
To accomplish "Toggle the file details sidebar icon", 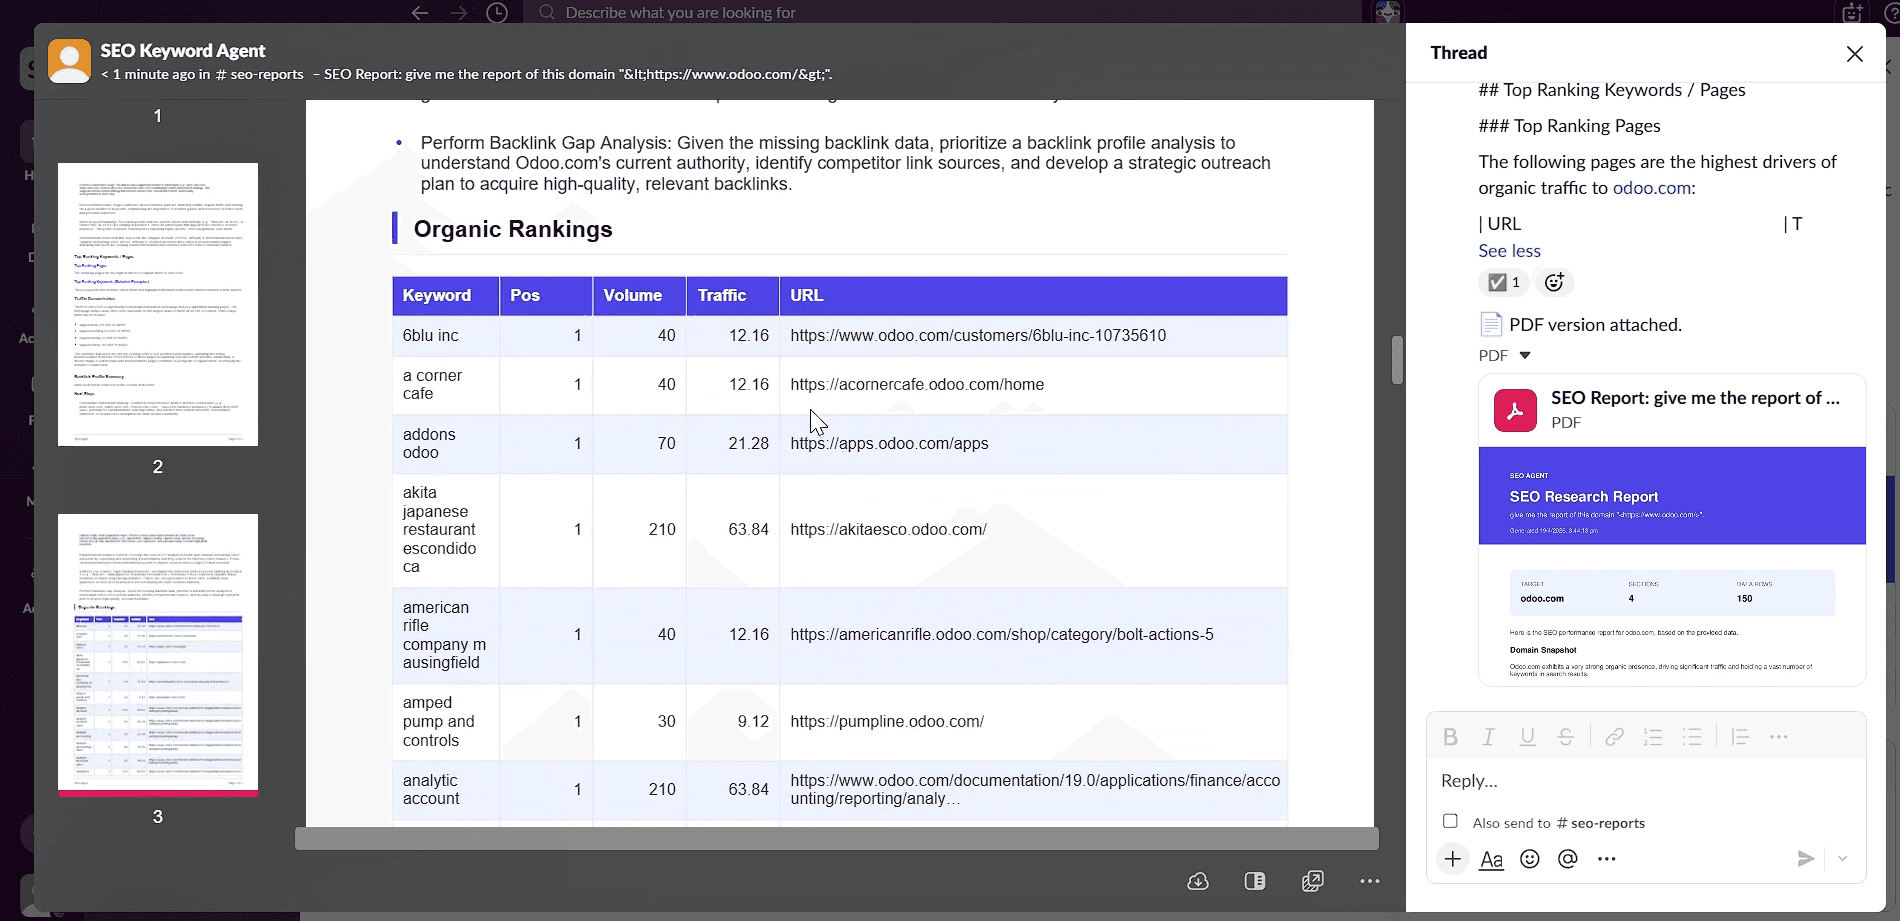I will 1255,881.
